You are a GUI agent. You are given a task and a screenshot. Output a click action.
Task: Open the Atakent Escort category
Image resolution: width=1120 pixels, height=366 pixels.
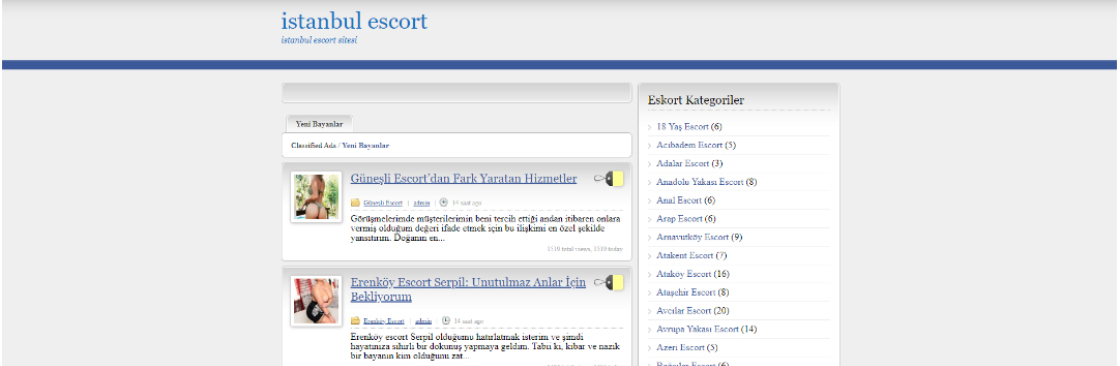685,256
